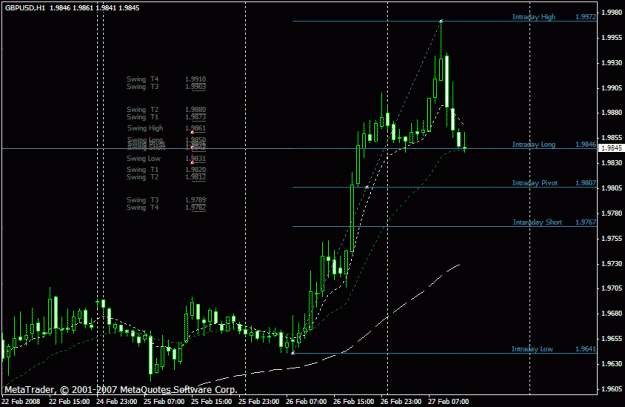Click the Swing T1 1.9820 label
Viewport: 625px width, 407px height.
click(166, 169)
